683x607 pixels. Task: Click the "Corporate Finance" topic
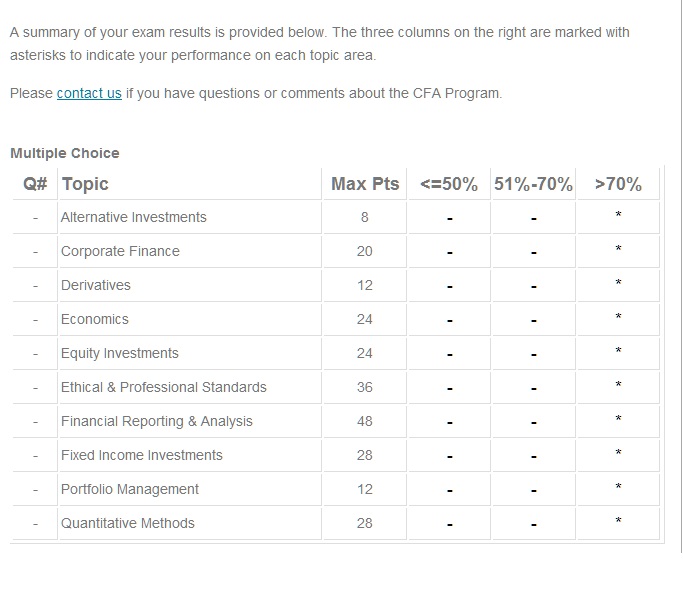[120, 251]
